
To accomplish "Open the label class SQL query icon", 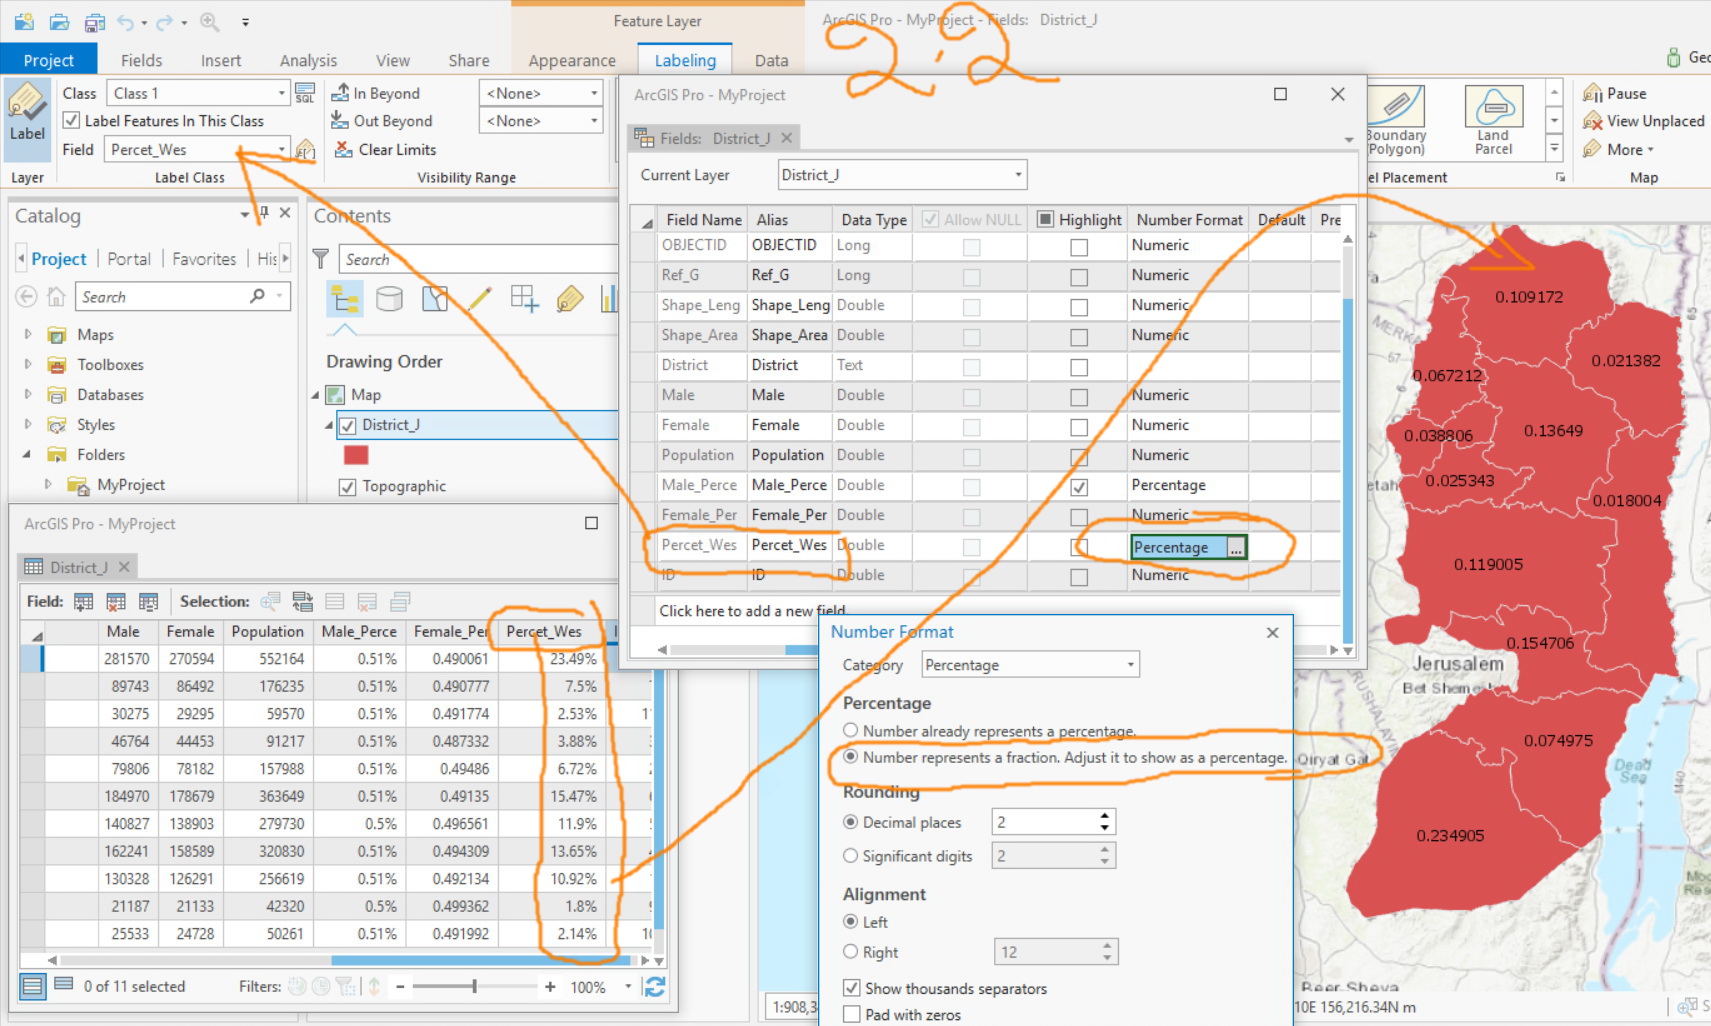I will click(x=305, y=93).
